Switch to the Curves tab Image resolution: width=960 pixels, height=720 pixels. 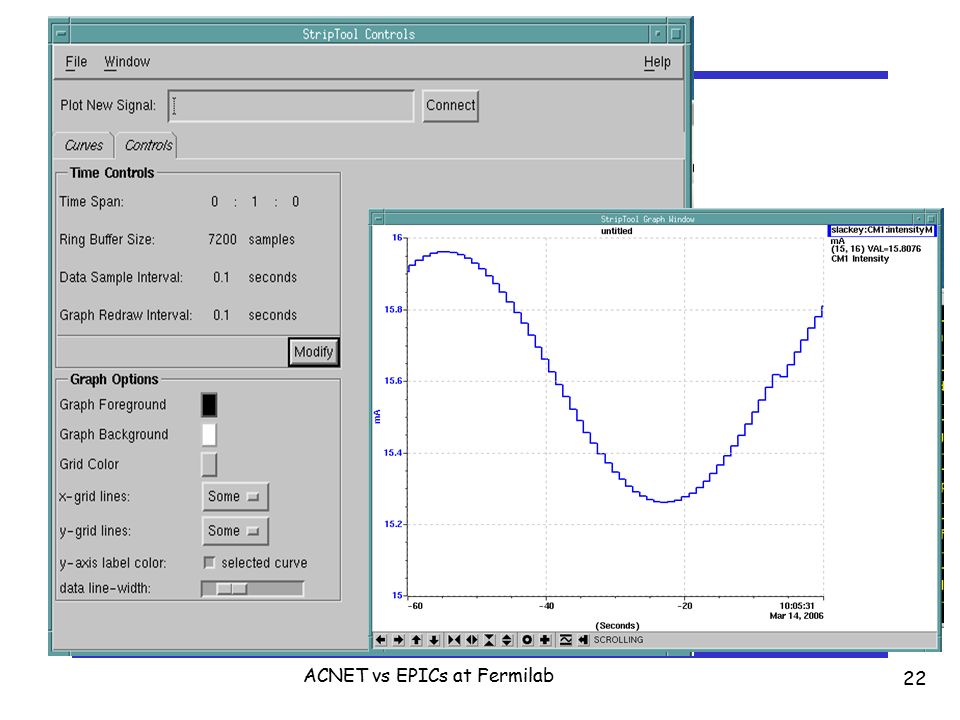pyautogui.click(x=84, y=145)
